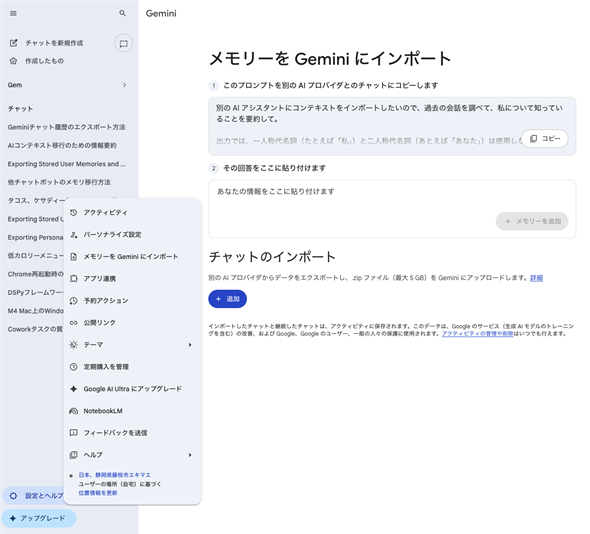The height and width of the screenshot is (534, 590).
Task: Open 予約アクション menu entry
Action: coord(132,301)
